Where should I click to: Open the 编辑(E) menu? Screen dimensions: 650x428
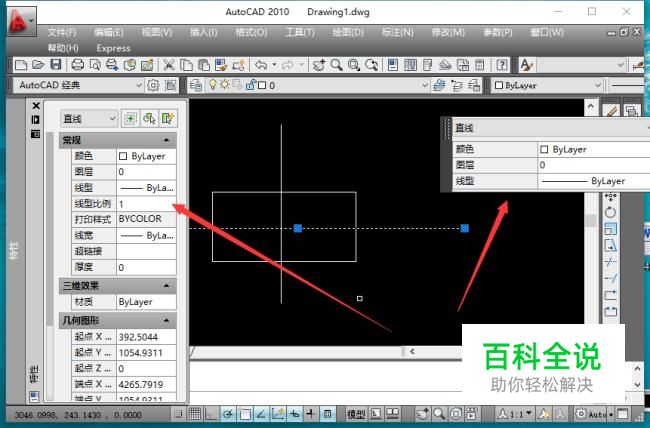108,32
